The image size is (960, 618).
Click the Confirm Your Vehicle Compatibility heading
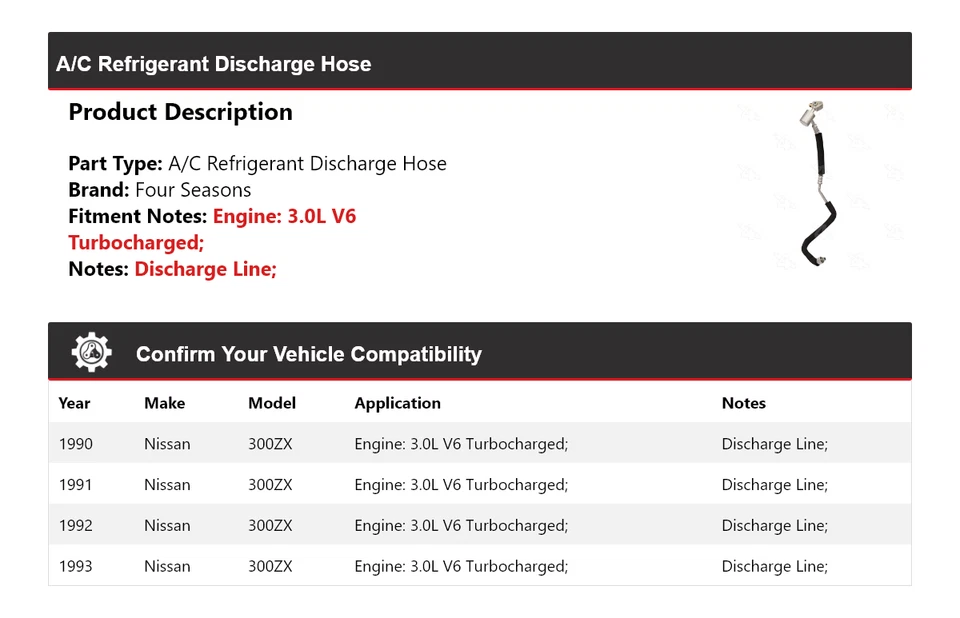[x=308, y=354]
